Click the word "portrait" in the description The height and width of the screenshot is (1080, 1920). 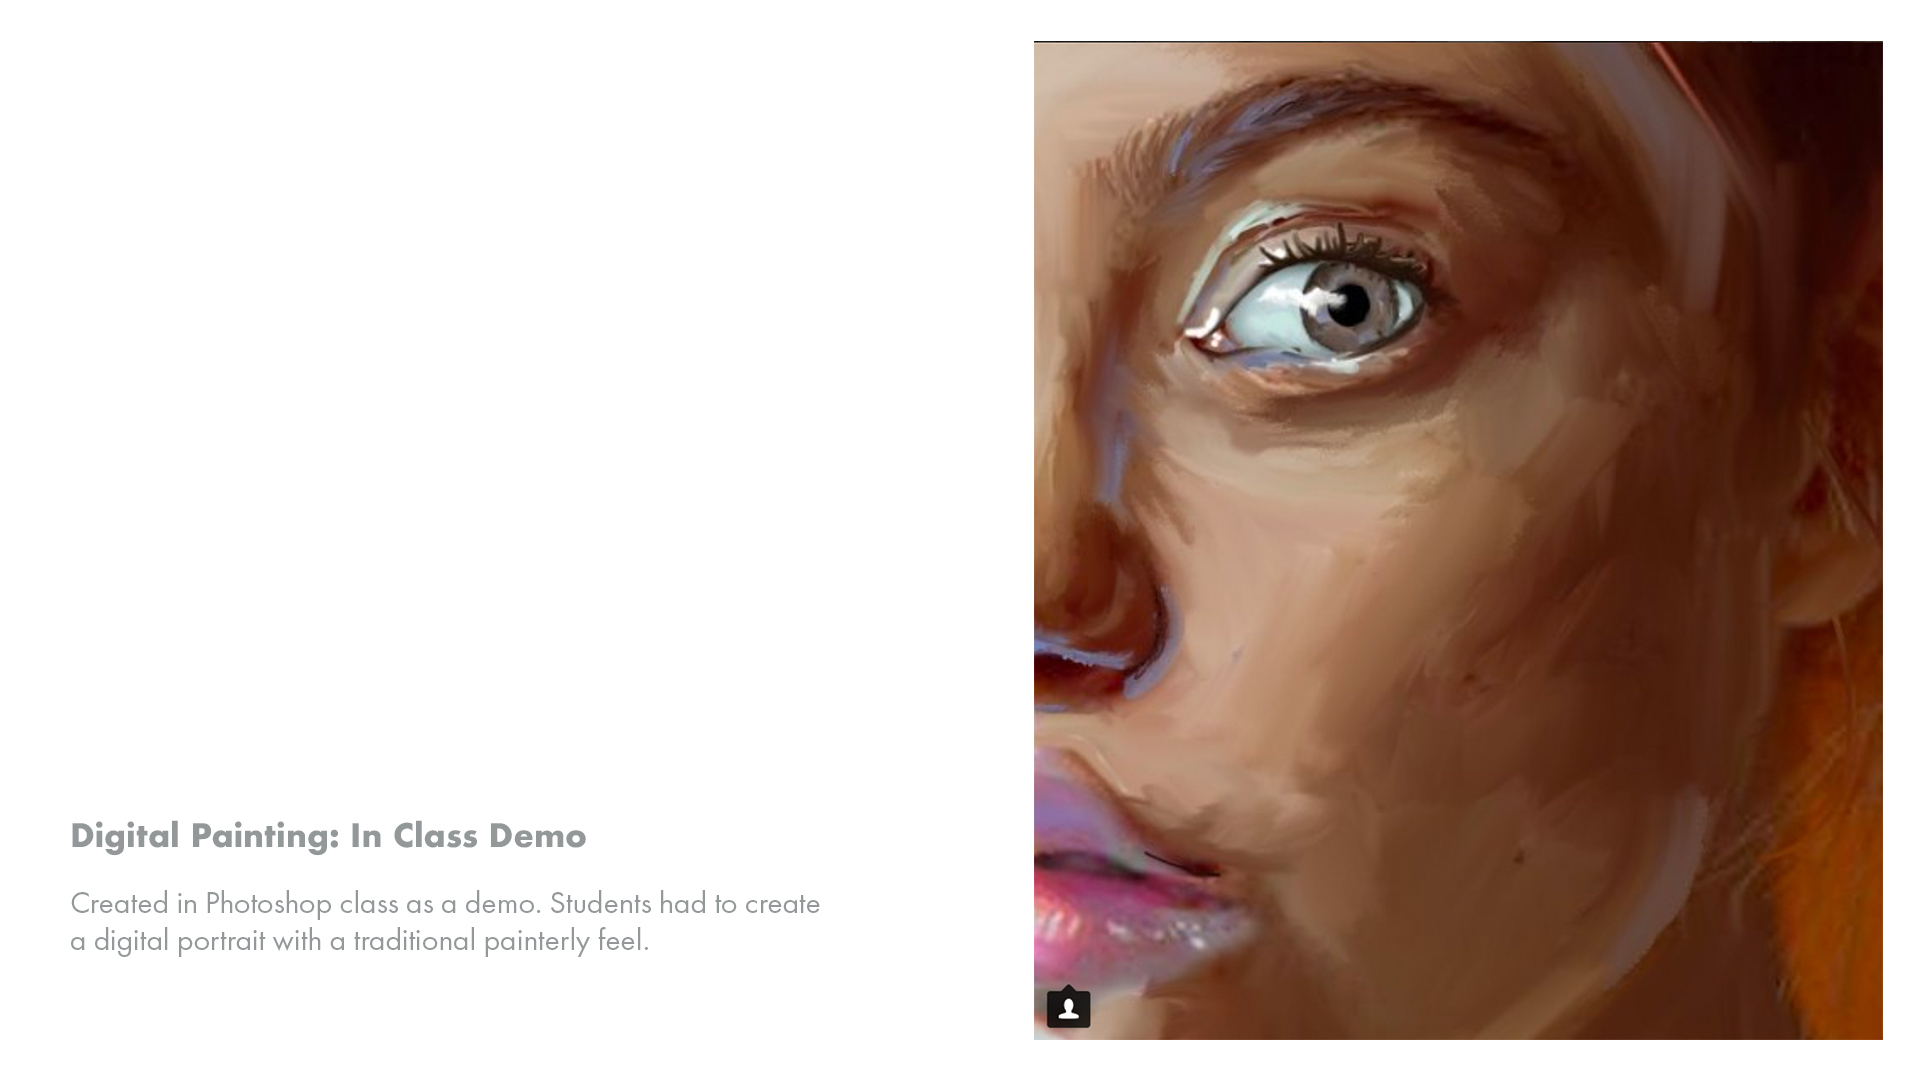(221, 941)
